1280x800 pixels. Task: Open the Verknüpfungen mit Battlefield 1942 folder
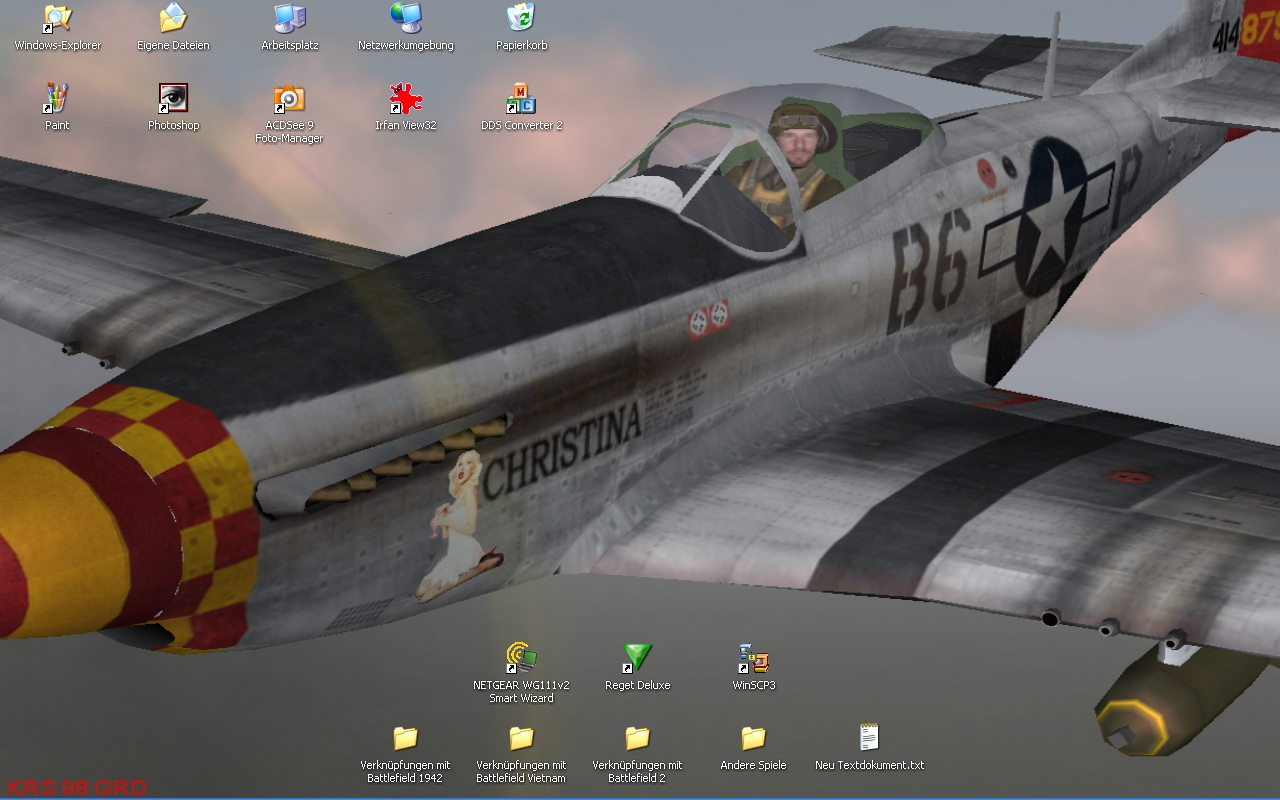point(405,738)
